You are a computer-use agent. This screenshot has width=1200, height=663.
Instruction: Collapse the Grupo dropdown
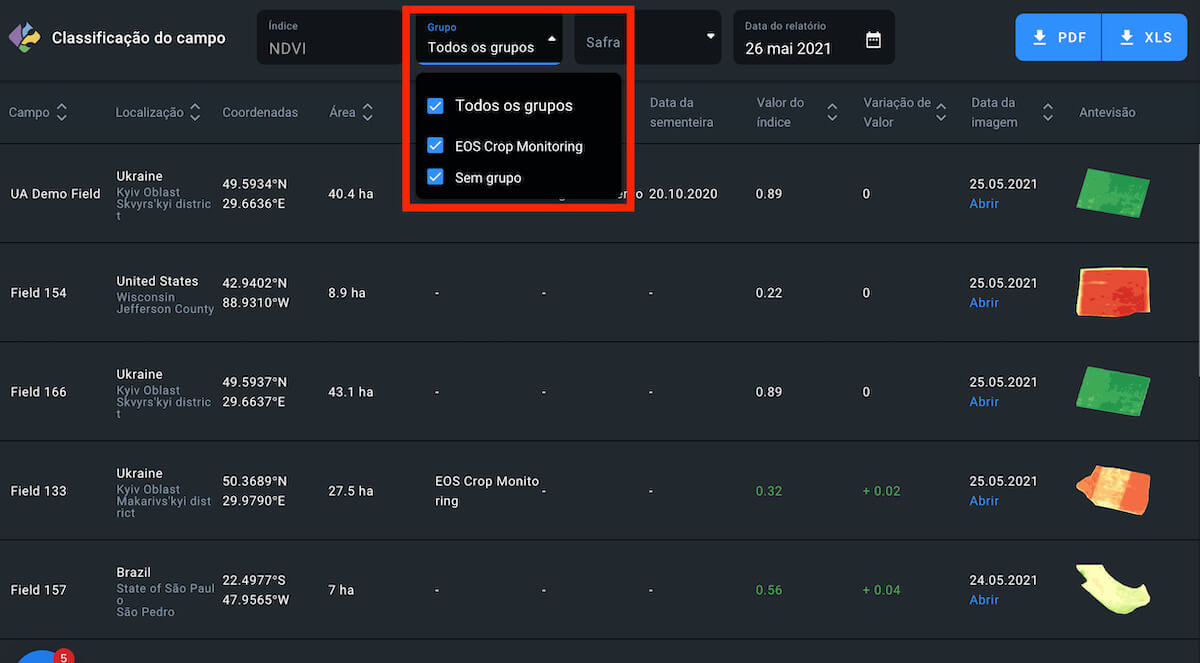pyautogui.click(x=552, y=40)
